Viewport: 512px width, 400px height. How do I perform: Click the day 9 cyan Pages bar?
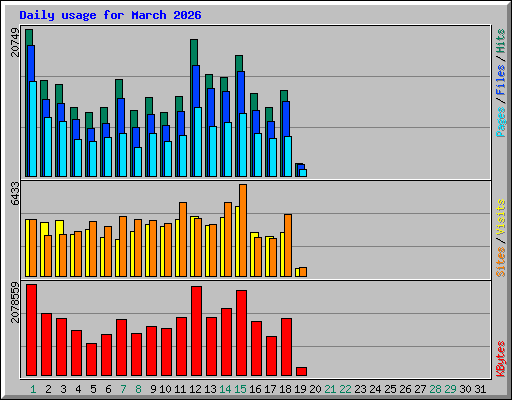[x=153, y=155]
